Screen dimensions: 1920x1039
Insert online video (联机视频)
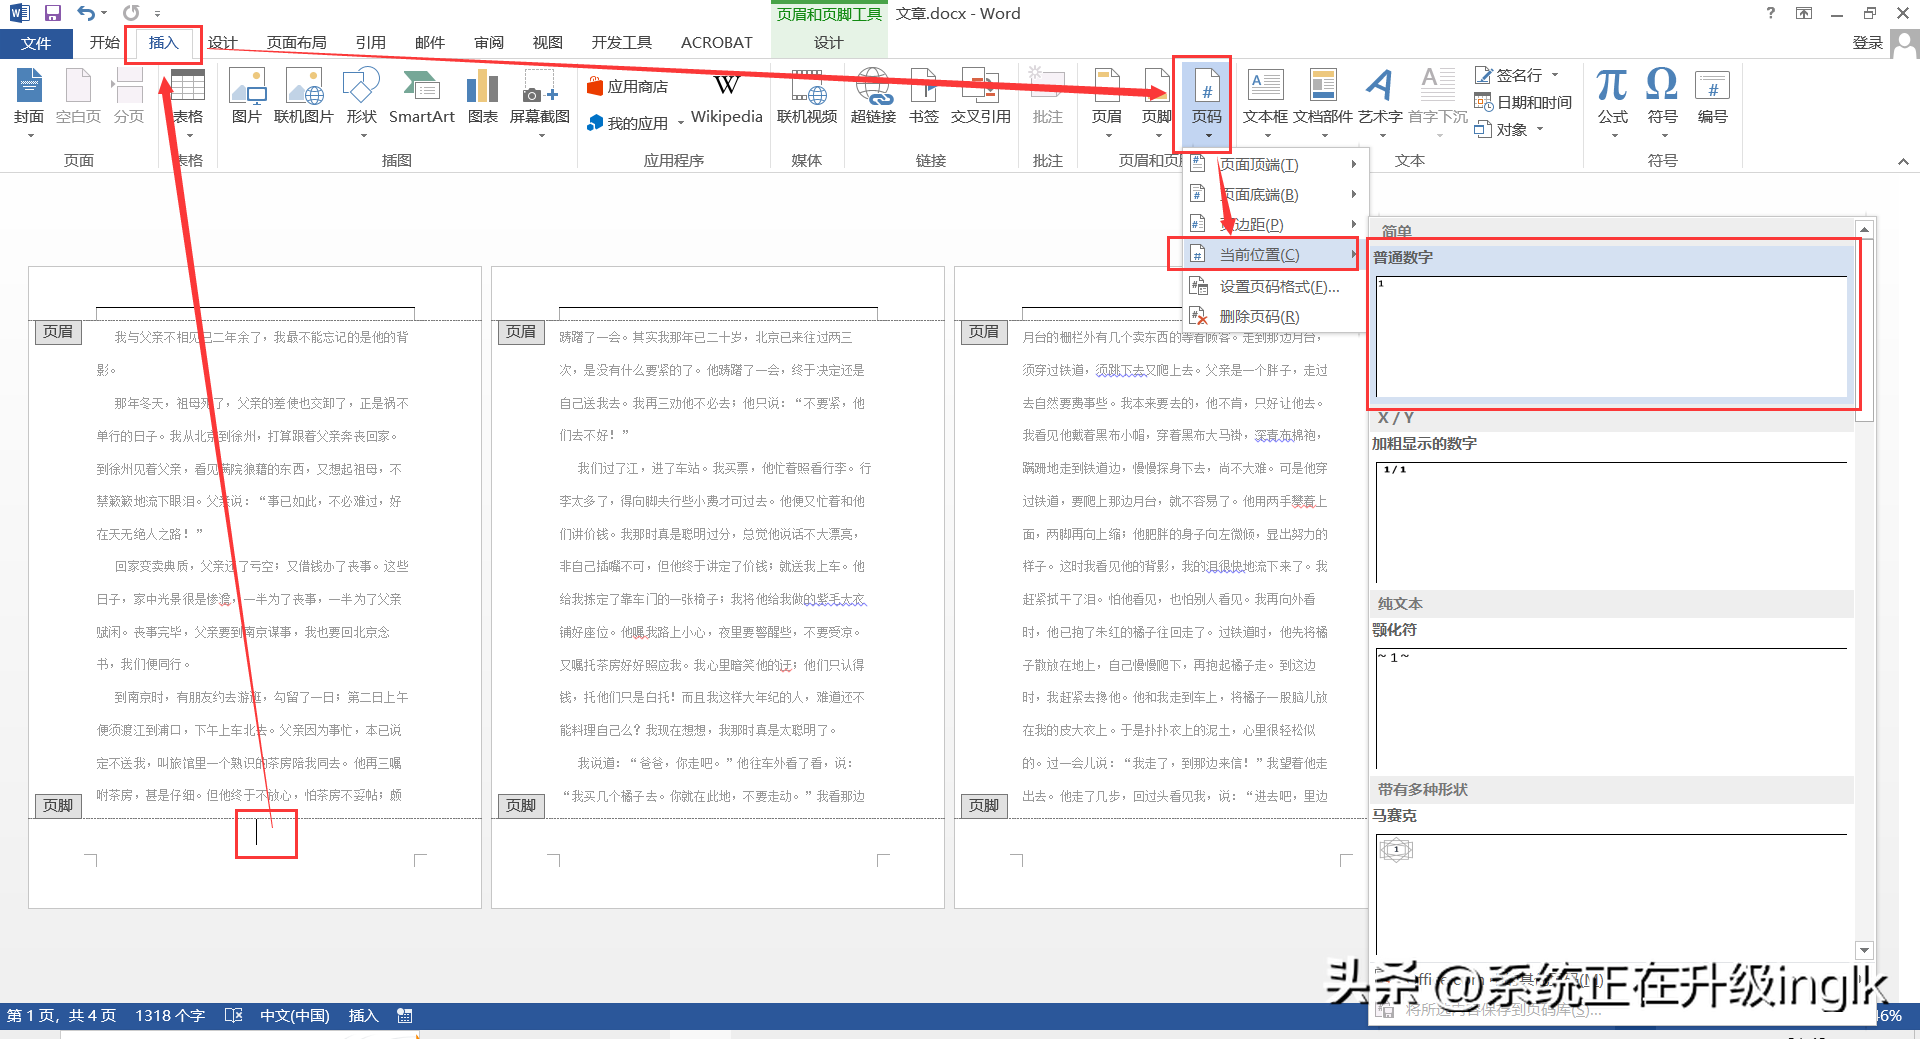click(x=807, y=98)
